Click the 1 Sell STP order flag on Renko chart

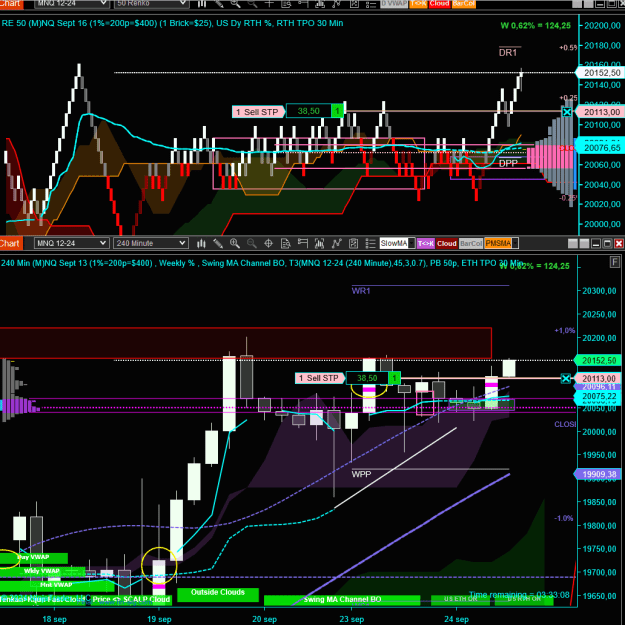tap(258, 112)
